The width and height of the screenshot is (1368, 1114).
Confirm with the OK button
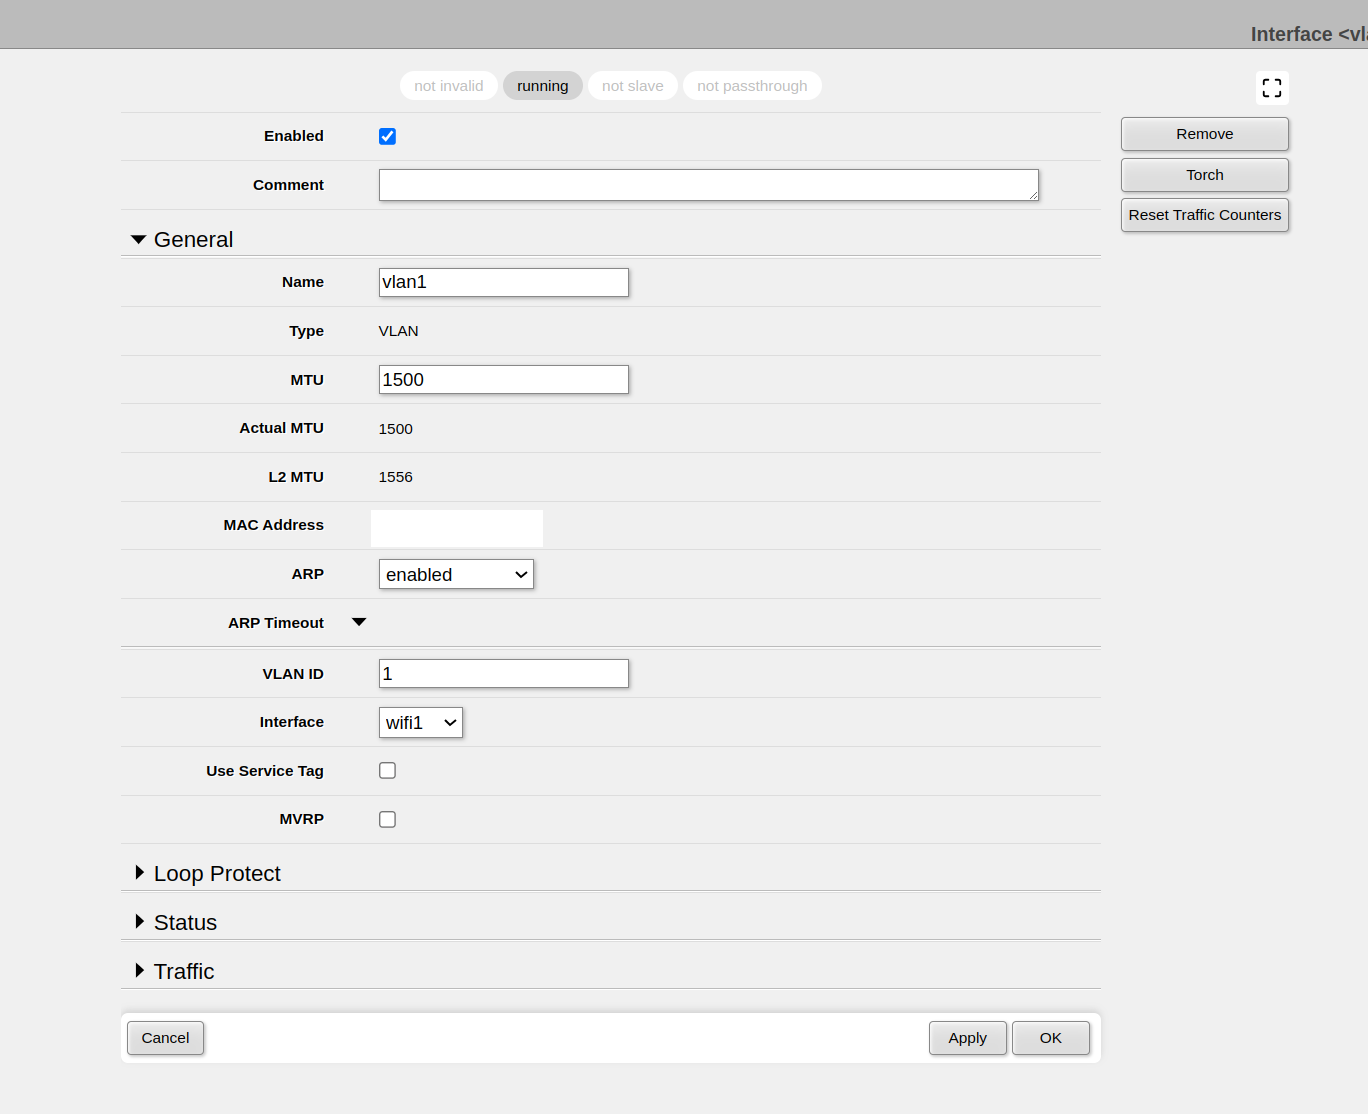point(1051,1038)
